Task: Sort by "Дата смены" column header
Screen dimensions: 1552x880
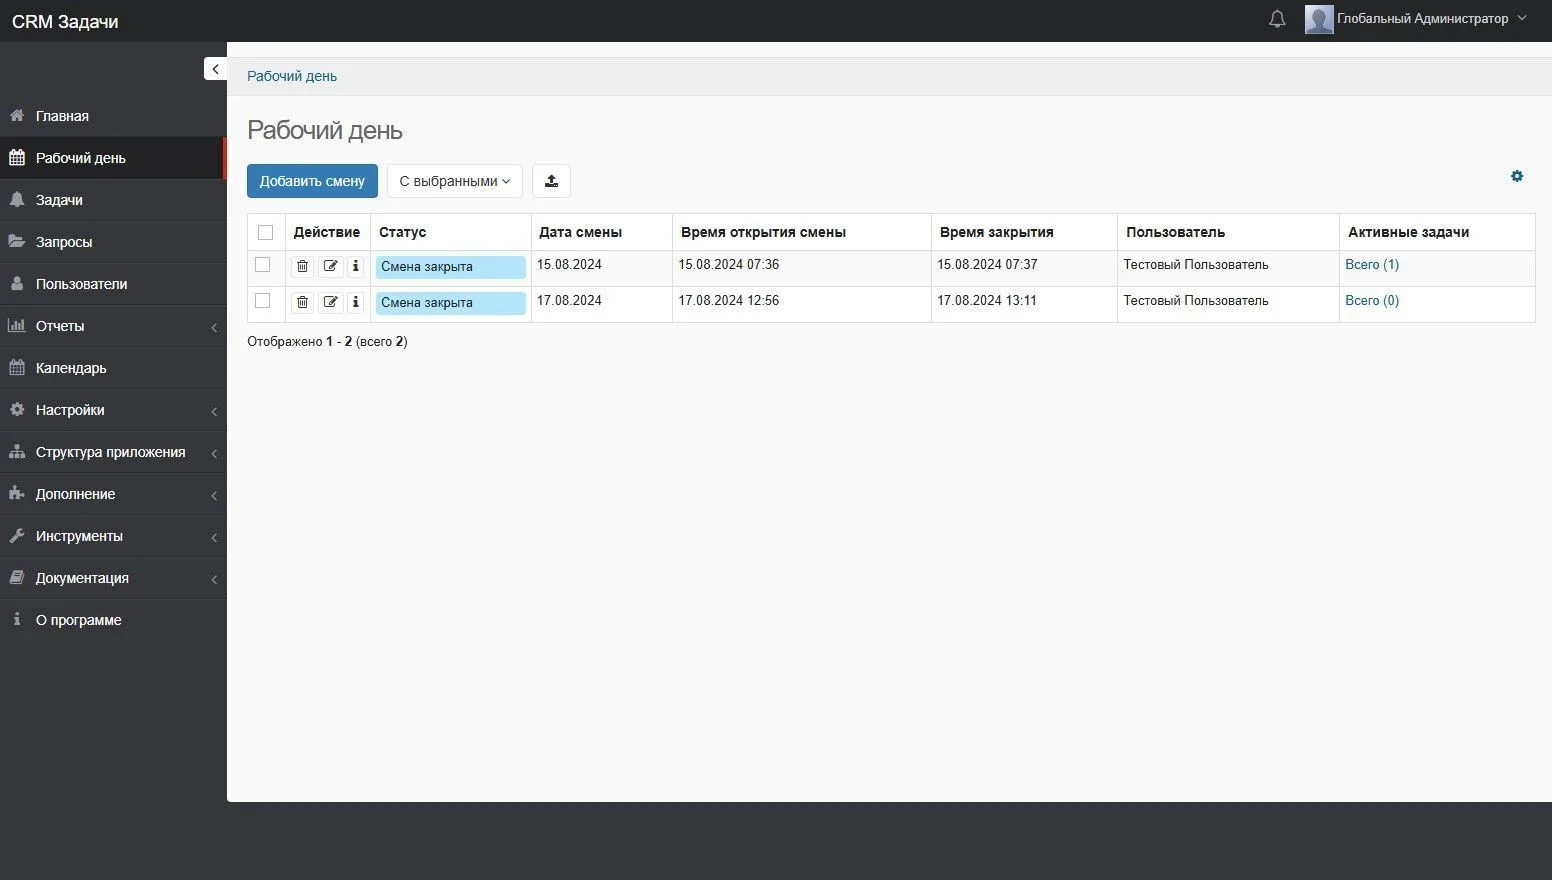Action: [580, 232]
